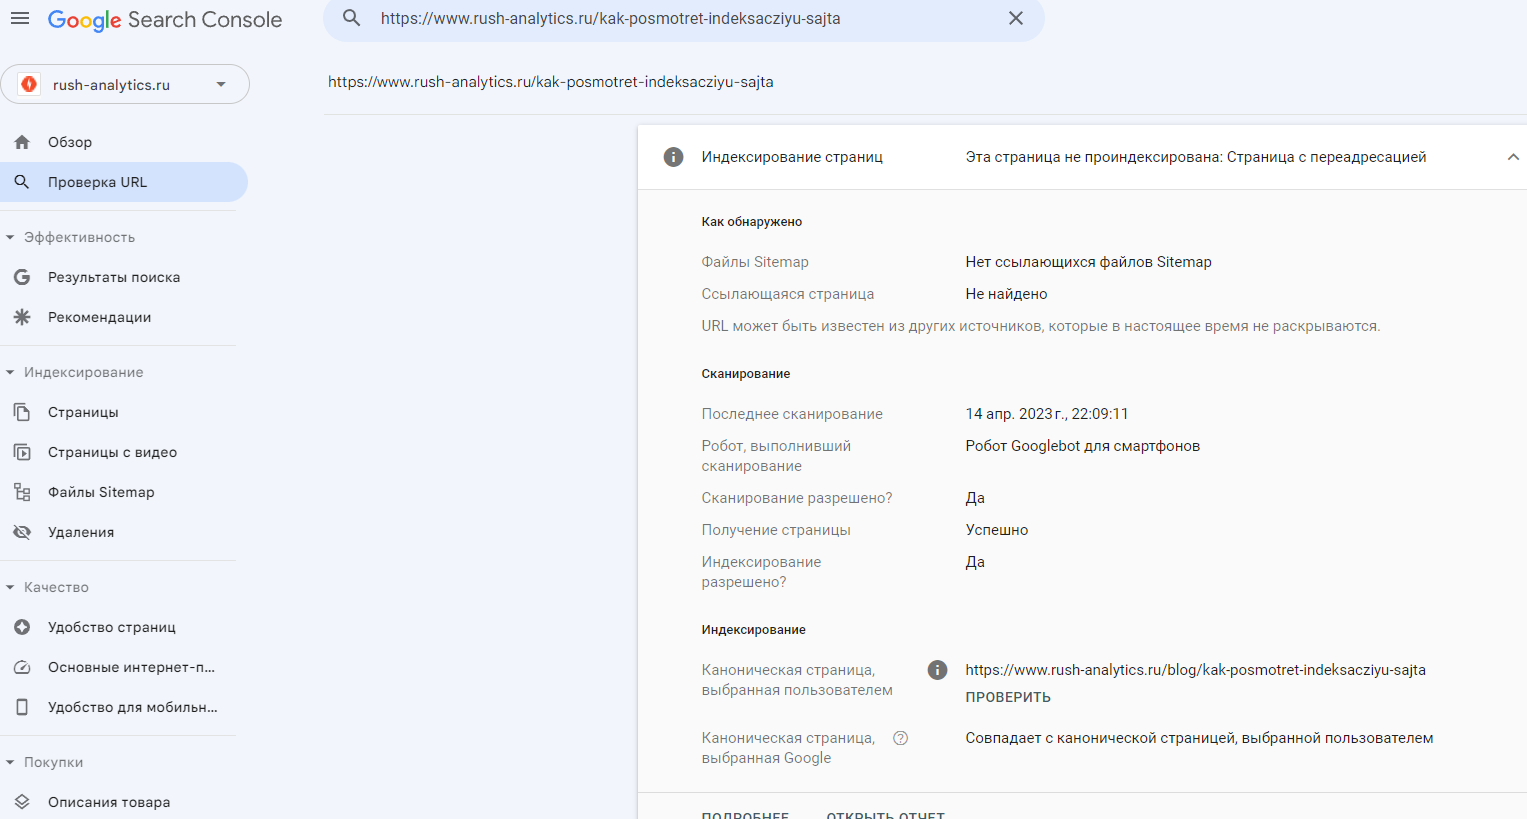Open Рекомендации section
Image resolution: width=1527 pixels, height=819 pixels.
(99, 317)
